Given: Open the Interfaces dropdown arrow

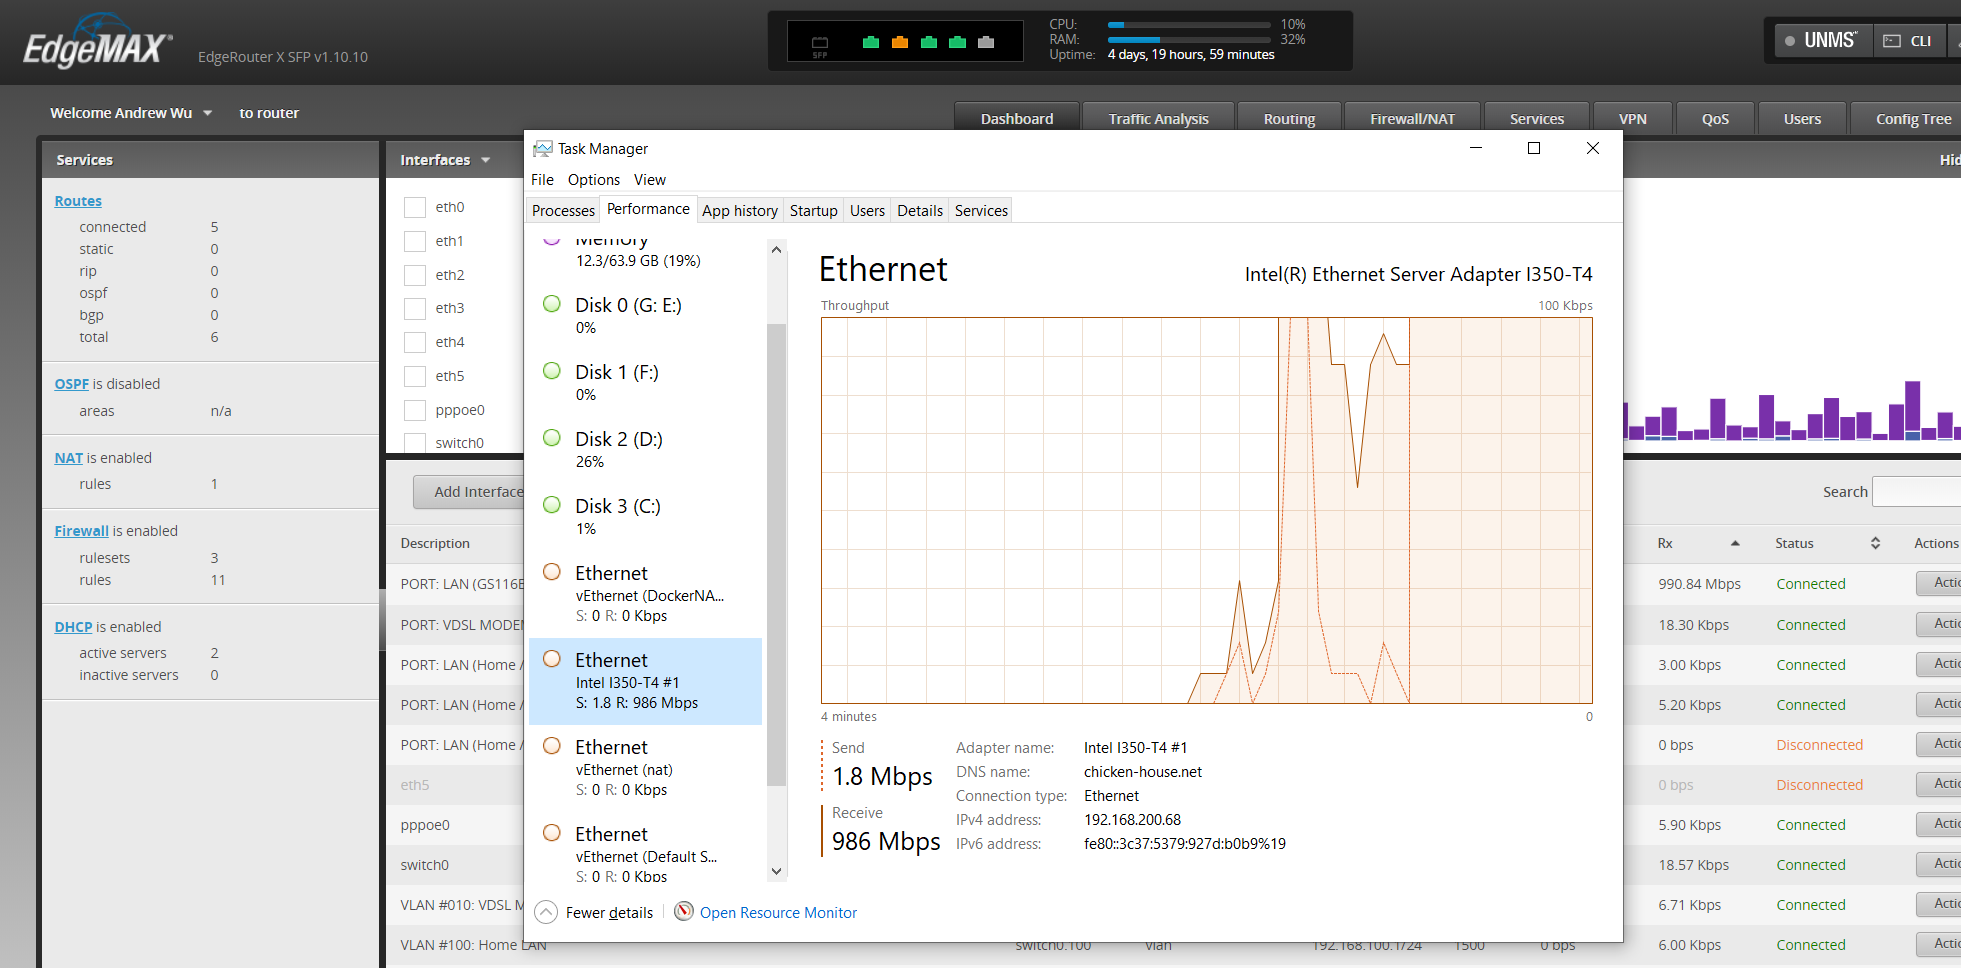Looking at the screenshot, I should click(x=486, y=160).
